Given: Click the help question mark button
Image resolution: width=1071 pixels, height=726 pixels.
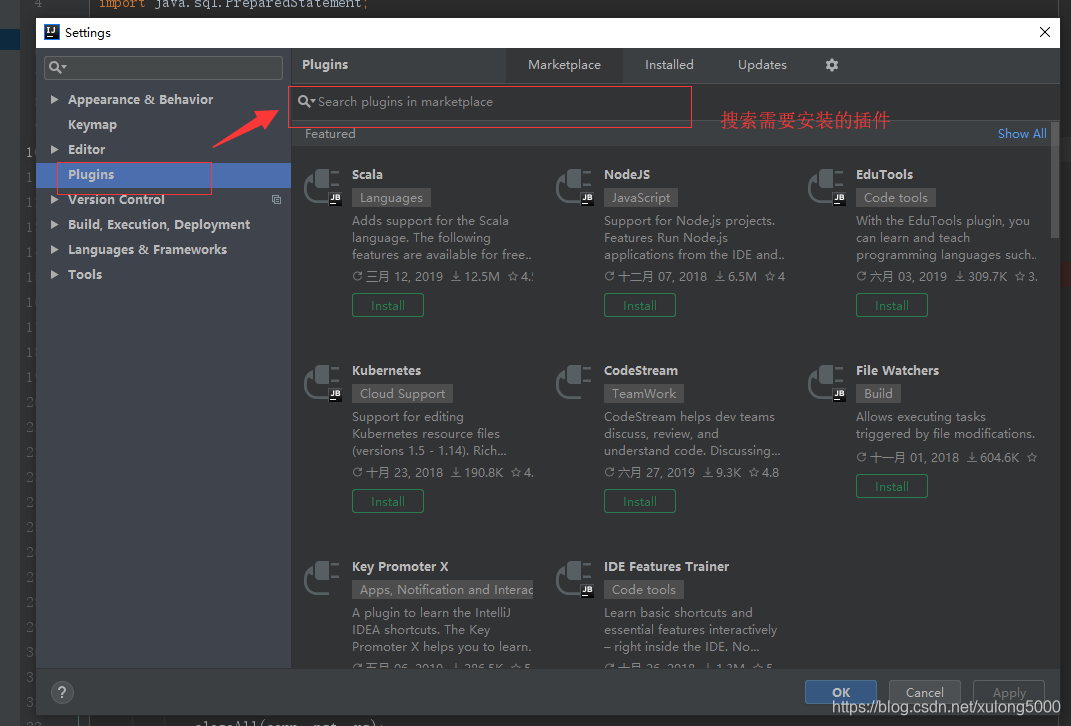Looking at the screenshot, I should (62, 693).
